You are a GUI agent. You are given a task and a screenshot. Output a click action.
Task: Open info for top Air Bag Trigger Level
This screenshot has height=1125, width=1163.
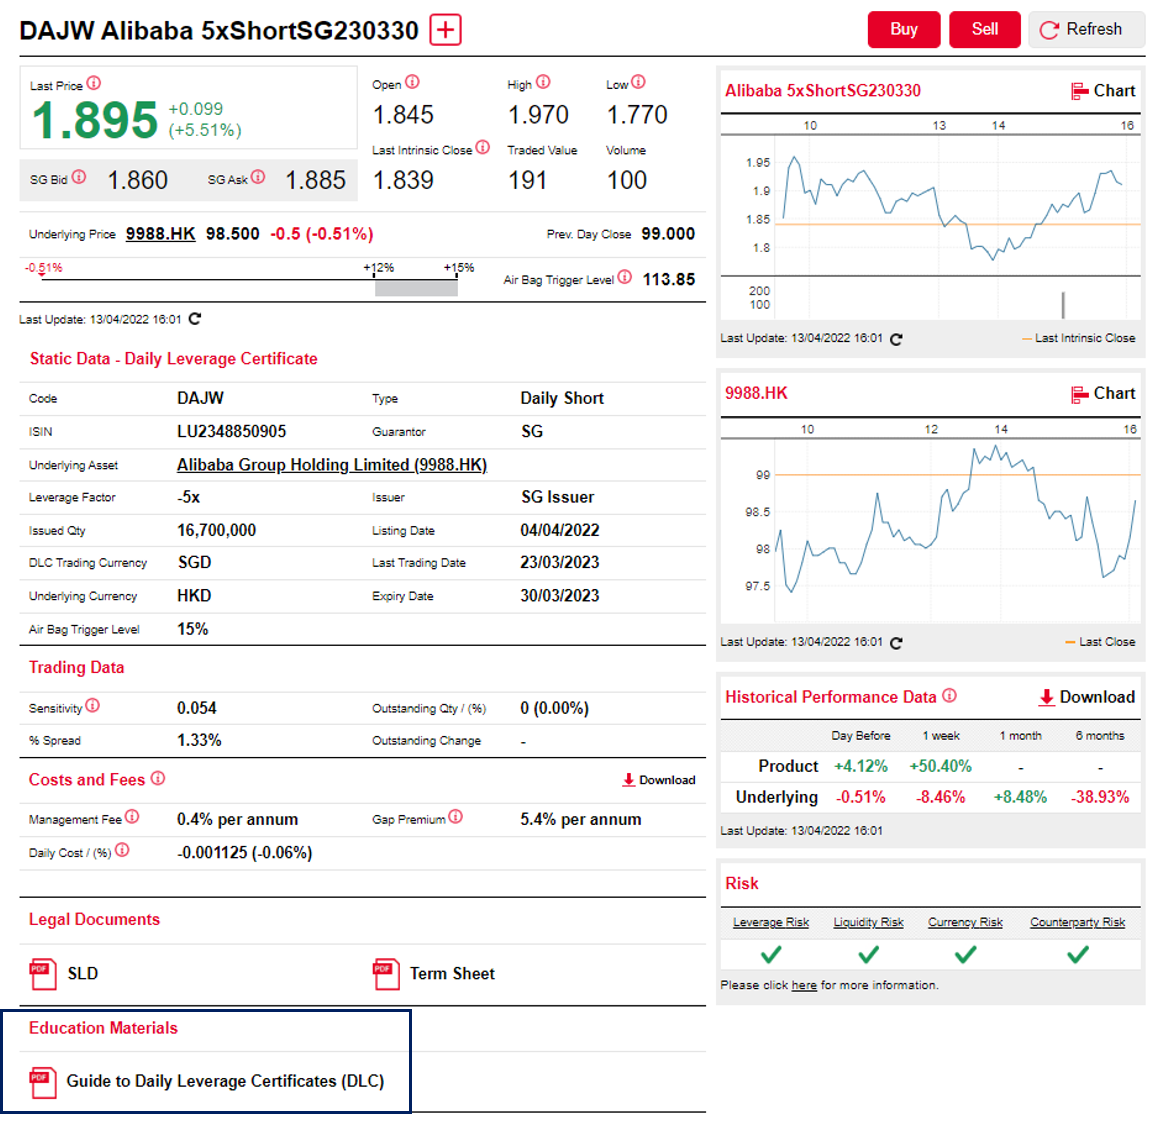[x=625, y=277]
